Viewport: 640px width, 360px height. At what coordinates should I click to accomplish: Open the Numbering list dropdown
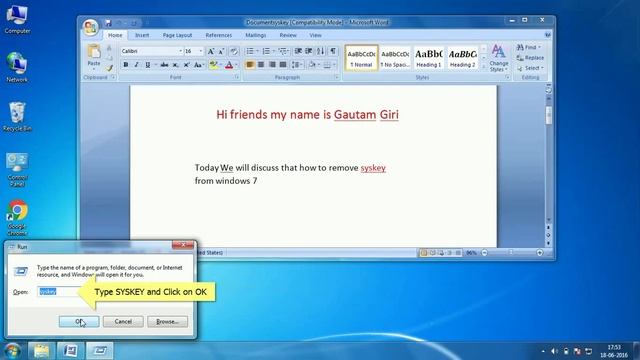coord(273,51)
